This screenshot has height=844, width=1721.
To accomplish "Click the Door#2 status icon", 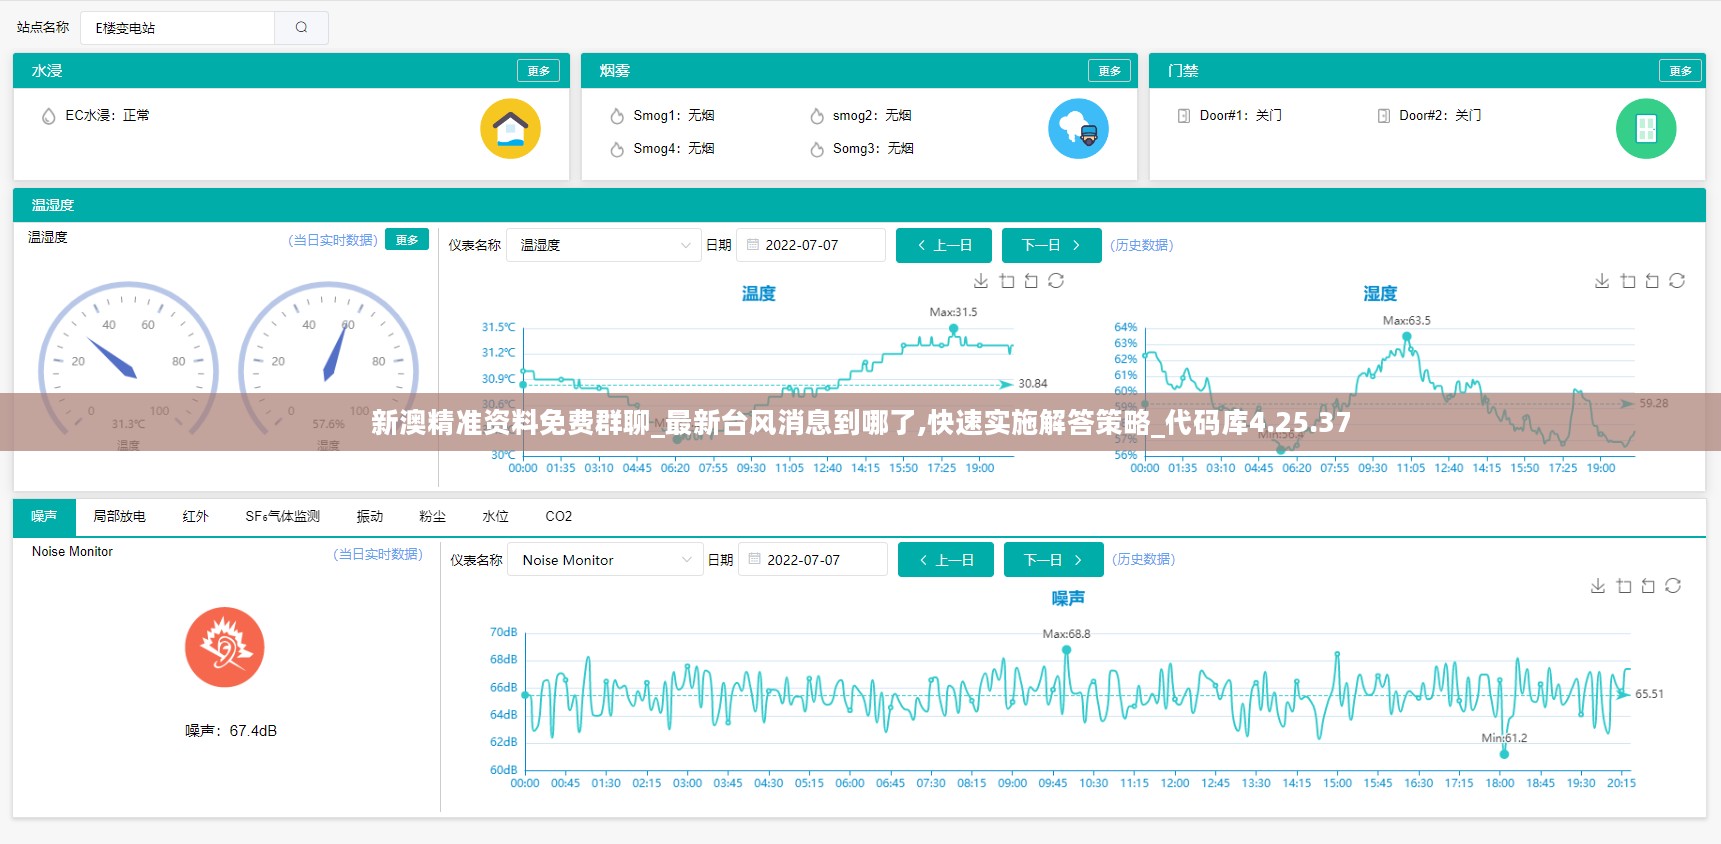I will pos(1384,116).
